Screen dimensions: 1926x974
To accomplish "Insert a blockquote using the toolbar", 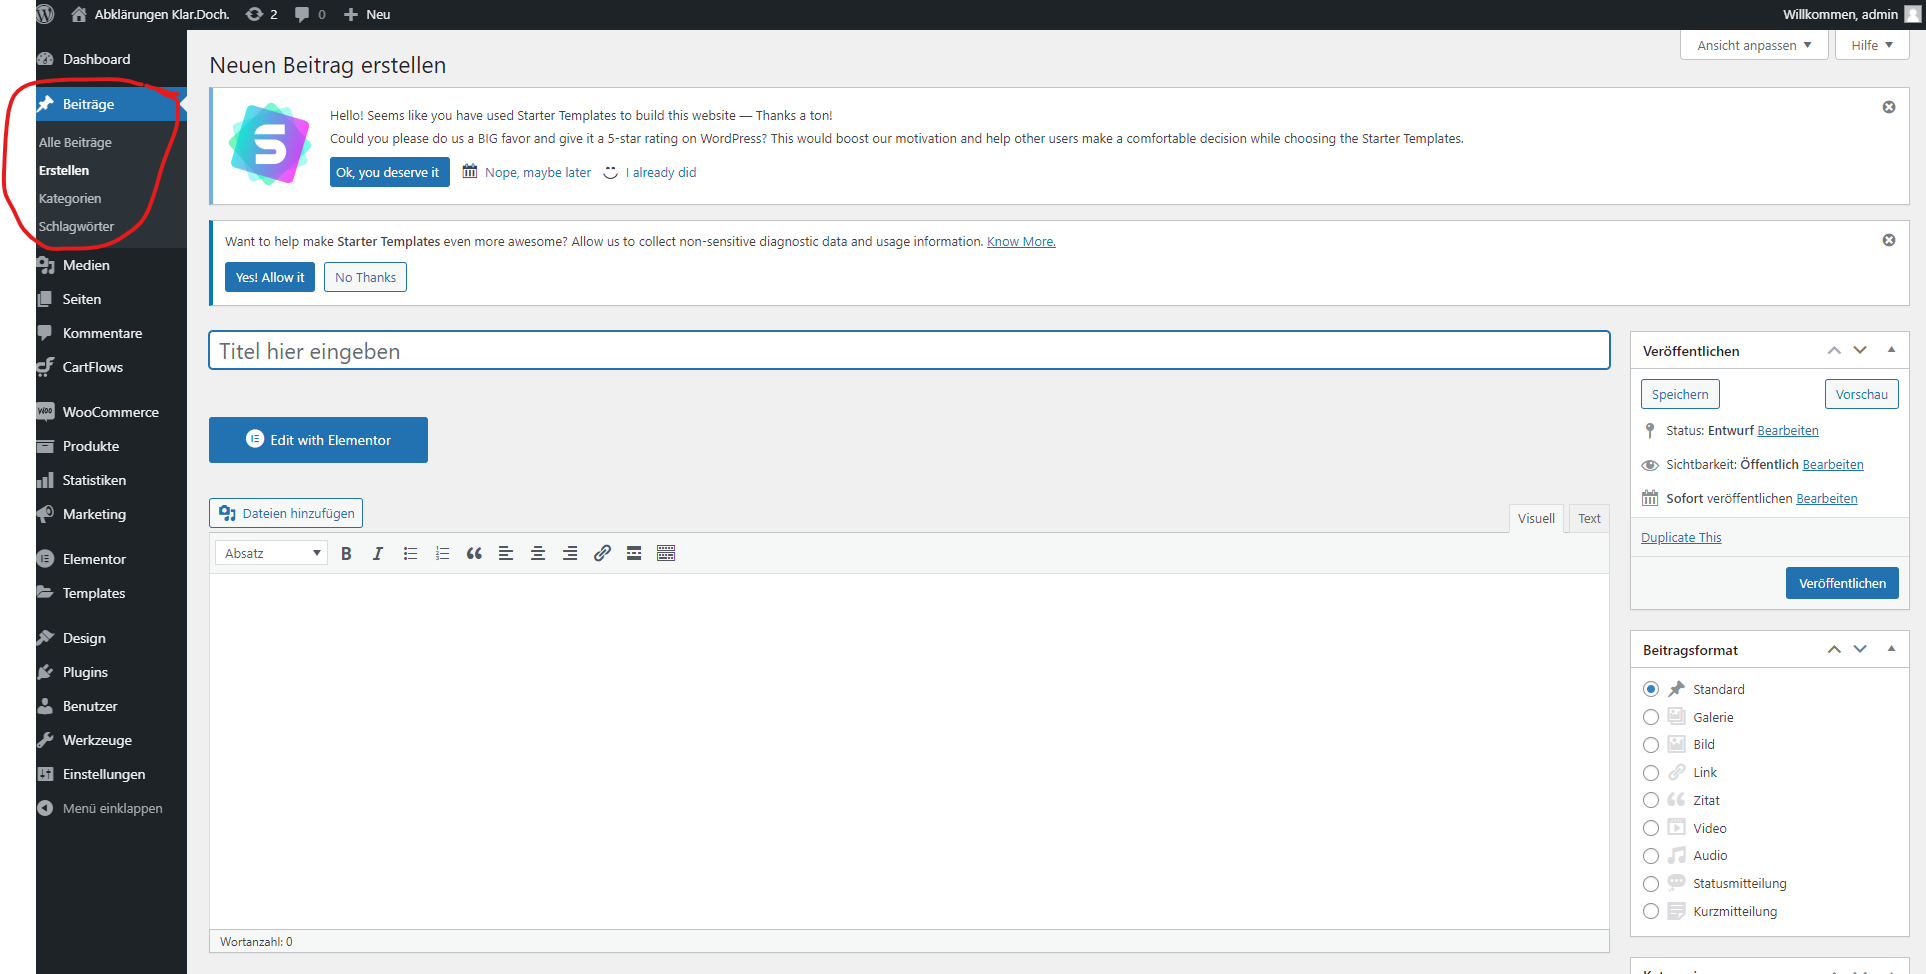I will pyautogui.click(x=474, y=553).
